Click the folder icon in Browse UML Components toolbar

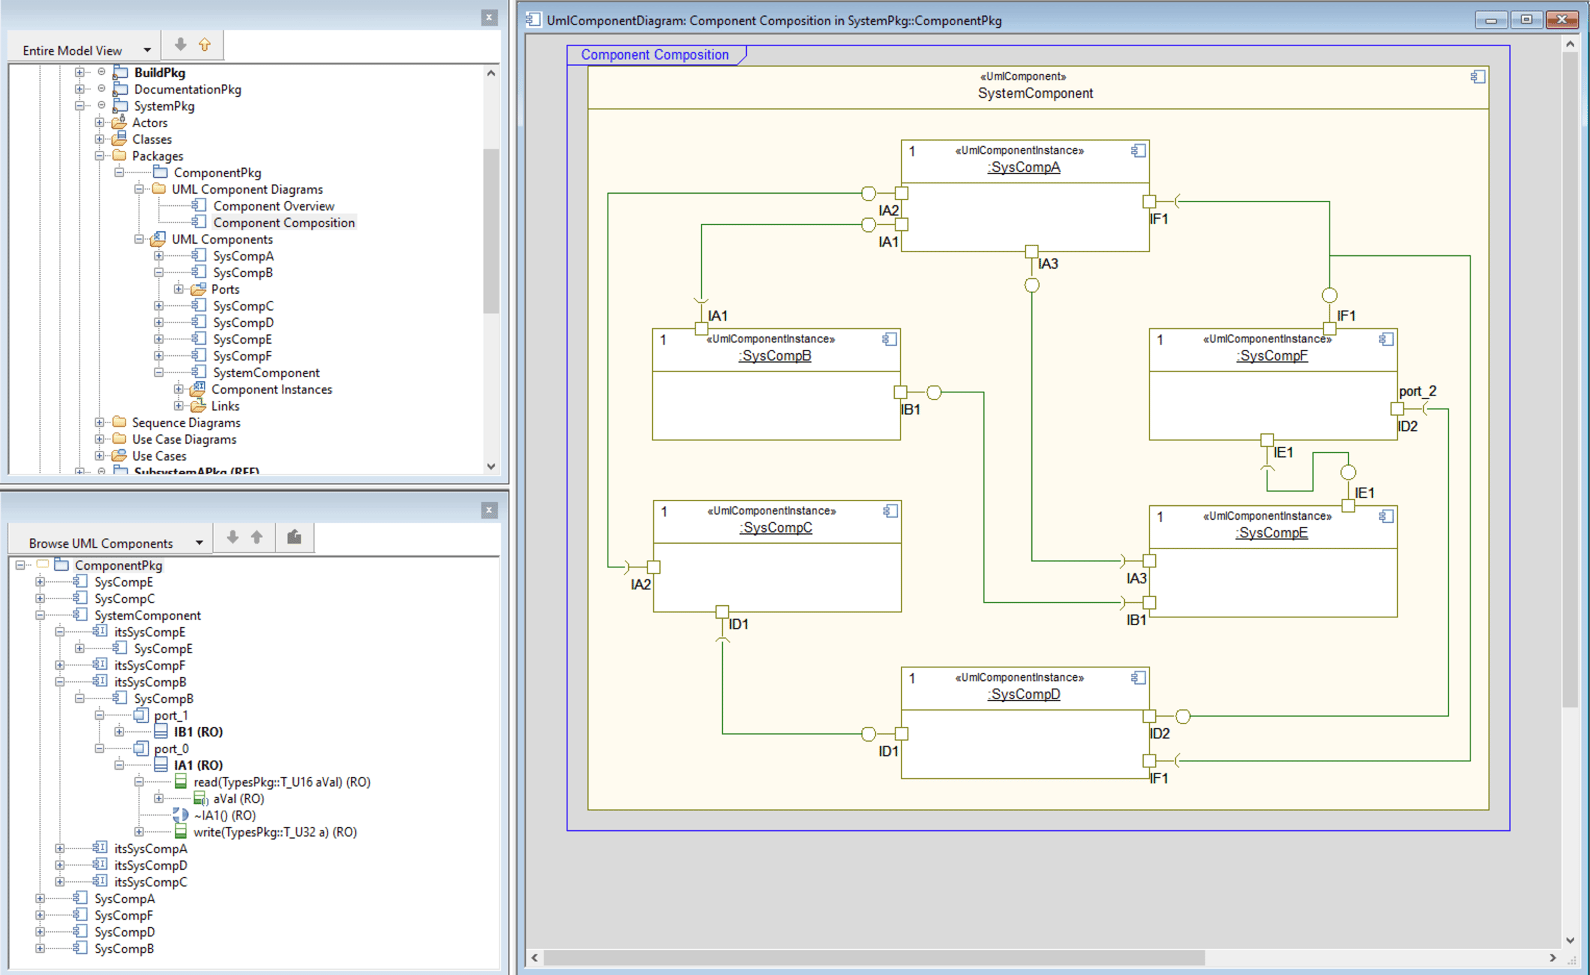[x=294, y=538]
